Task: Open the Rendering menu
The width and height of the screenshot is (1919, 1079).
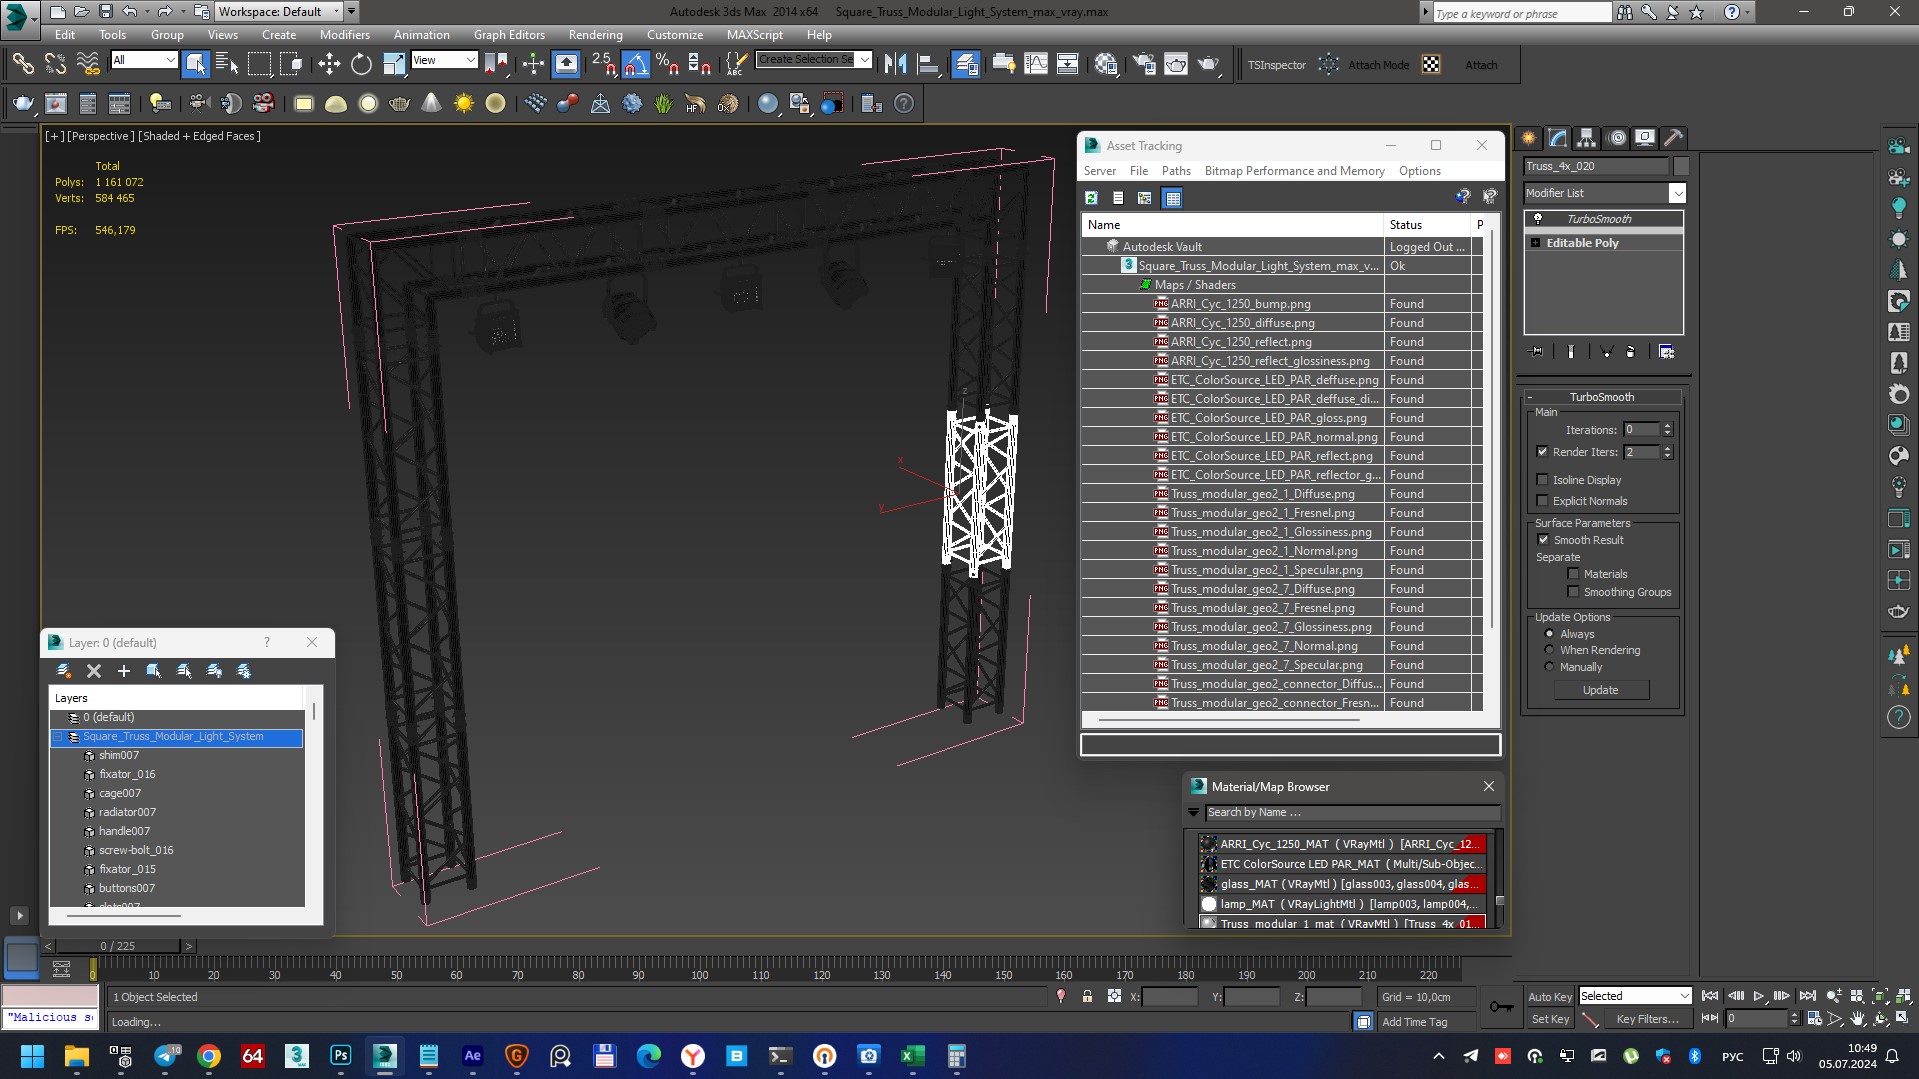Action: (x=595, y=35)
